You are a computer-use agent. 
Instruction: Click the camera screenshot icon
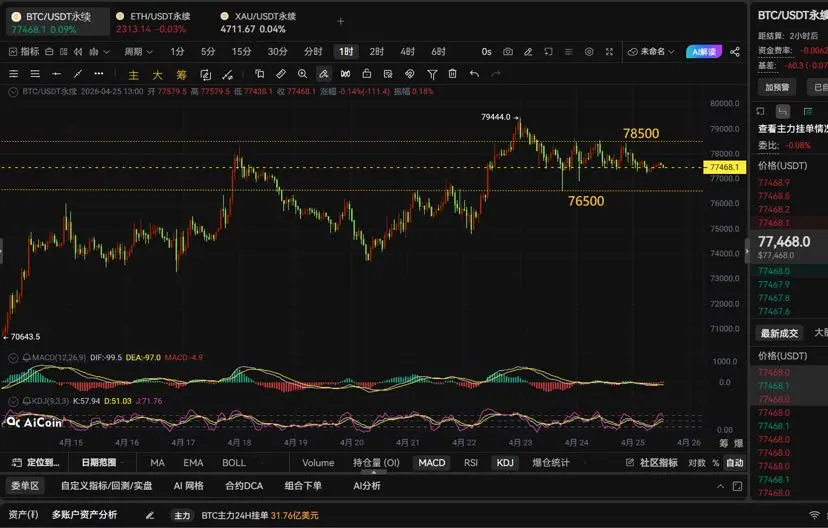coord(507,52)
